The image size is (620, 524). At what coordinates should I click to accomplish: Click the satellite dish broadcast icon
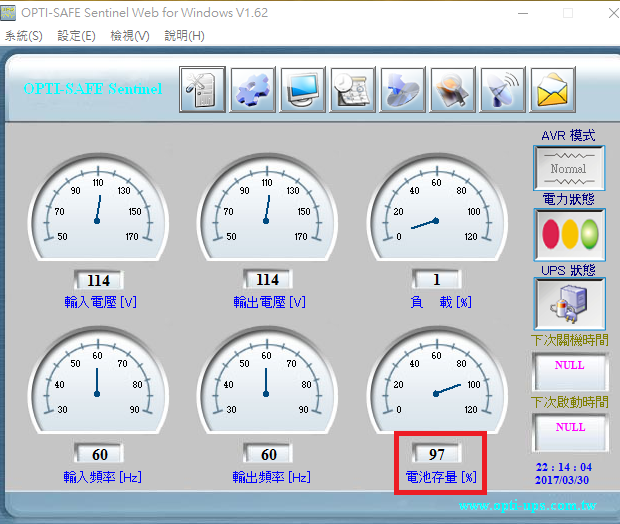point(503,89)
